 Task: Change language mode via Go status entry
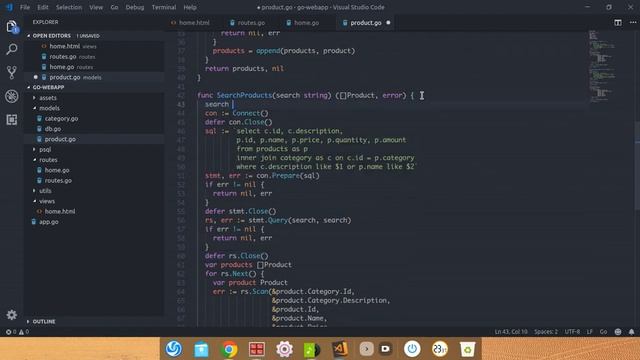[603, 332]
